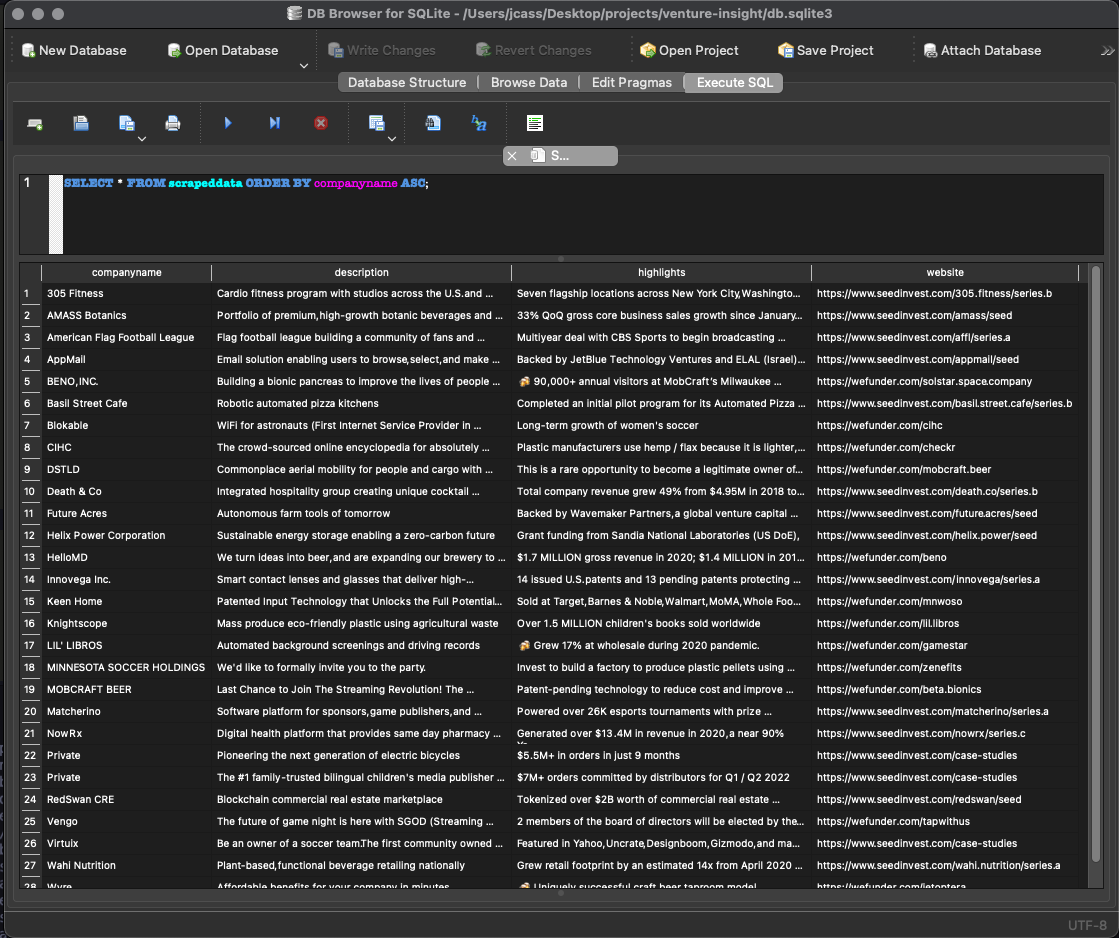
Task: Expand the save results dropdown arrow
Action: click(x=392, y=139)
